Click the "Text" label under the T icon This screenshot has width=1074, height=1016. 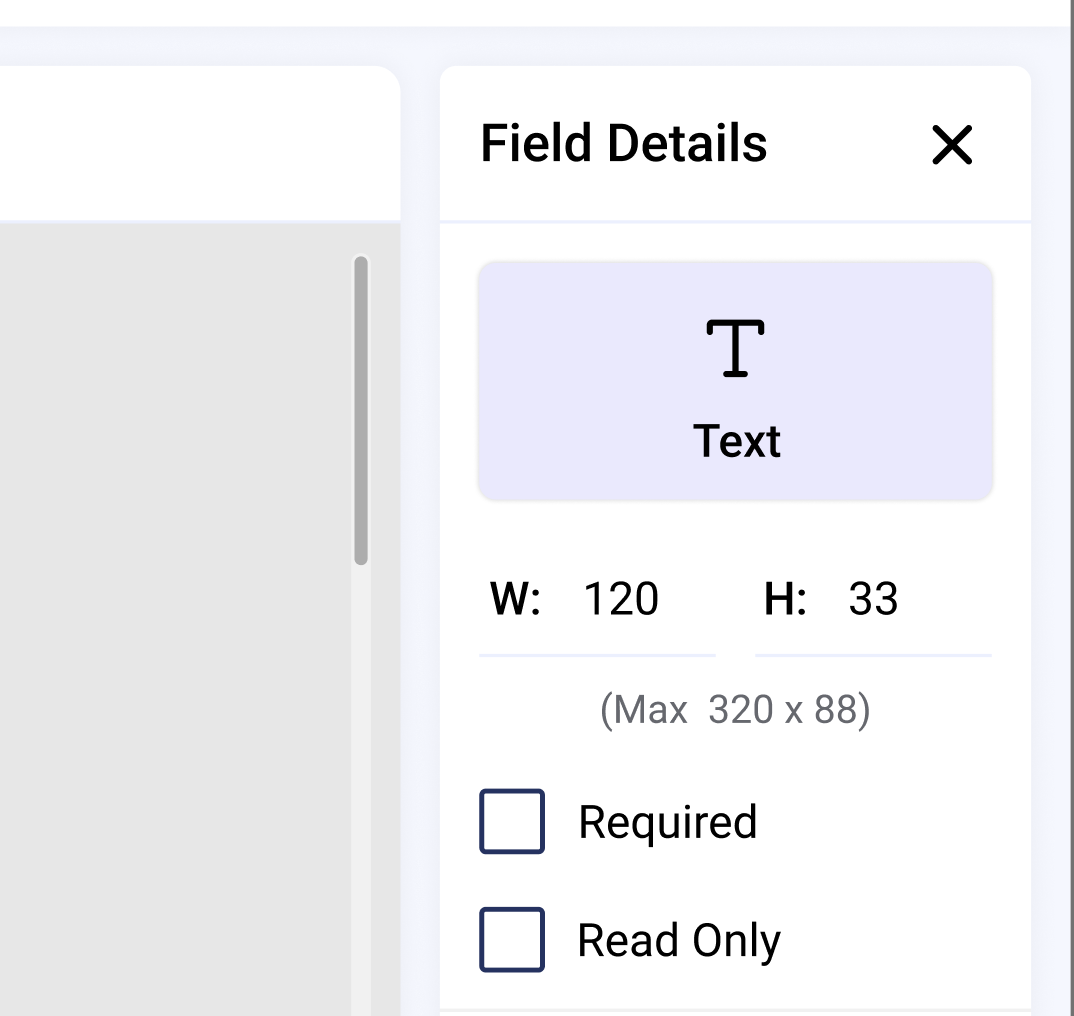pyautogui.click(x=737, y=441)
